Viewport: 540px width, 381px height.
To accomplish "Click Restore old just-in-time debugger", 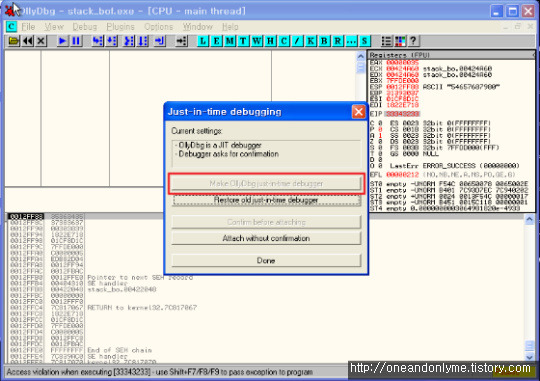I will click(266, 200).
